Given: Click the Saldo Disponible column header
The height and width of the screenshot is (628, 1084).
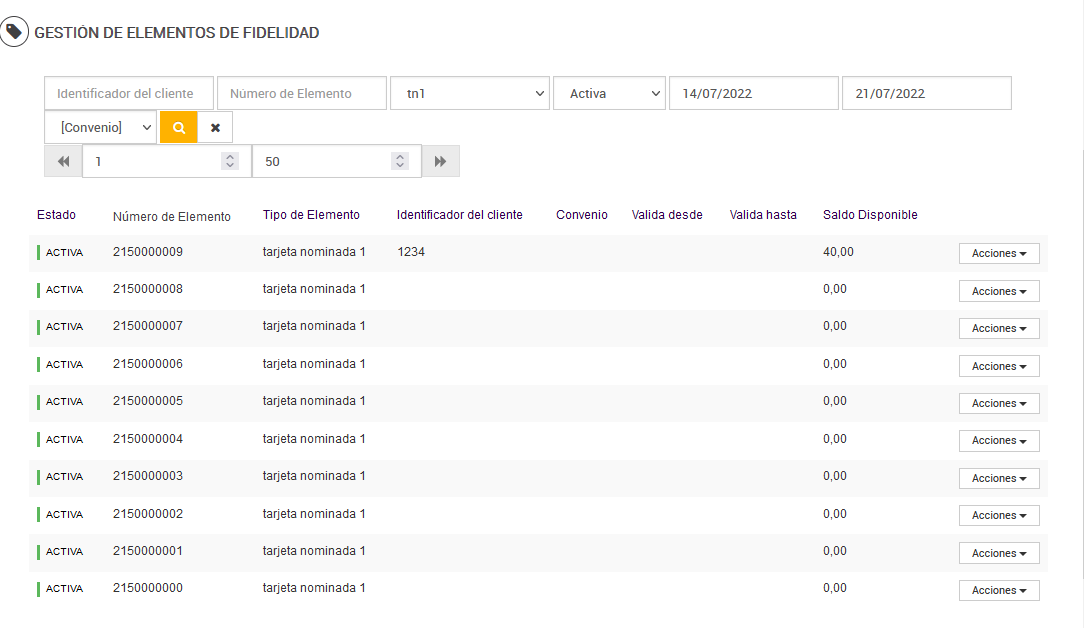Looking at the screenshot, I should (870, 215).
